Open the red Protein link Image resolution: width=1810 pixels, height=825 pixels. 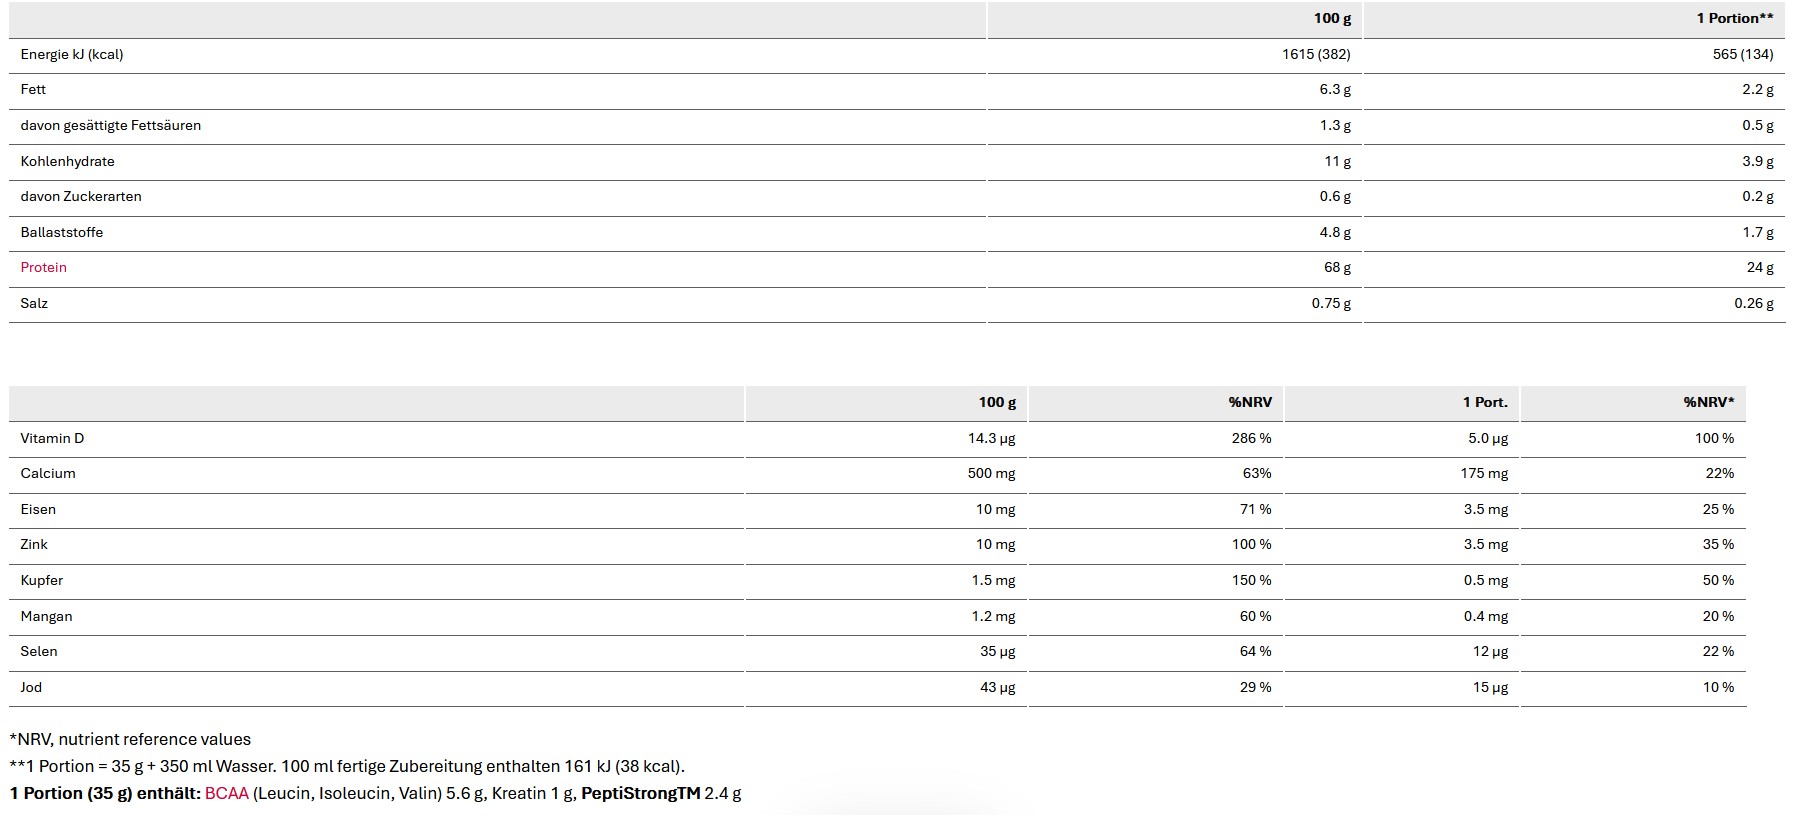click(44, 268)
